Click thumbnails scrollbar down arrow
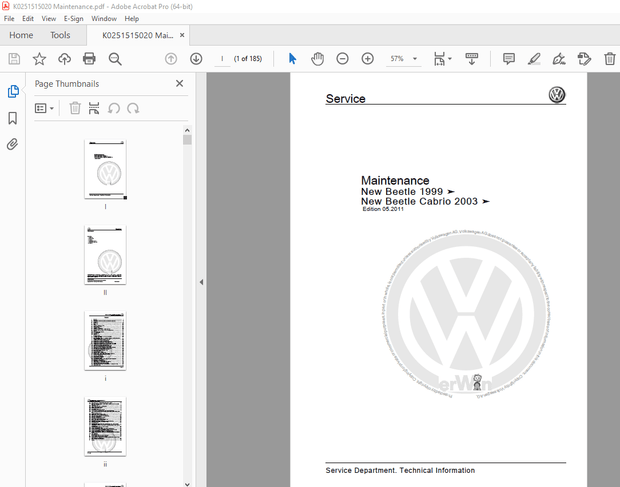 tap(187, 483)
